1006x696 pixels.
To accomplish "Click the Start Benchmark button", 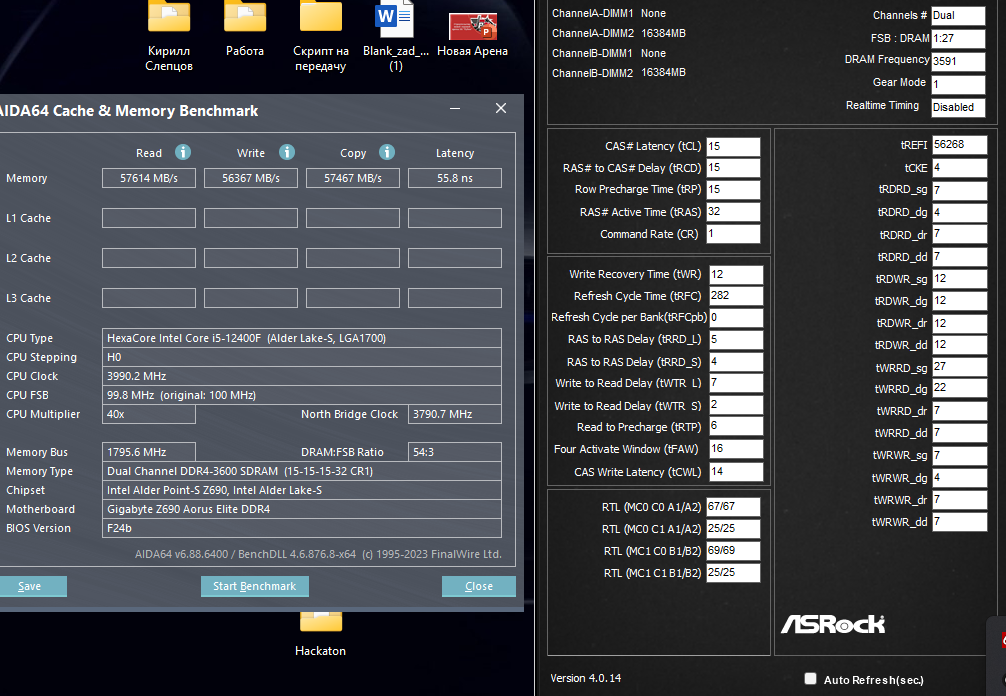I will point(255,586).
